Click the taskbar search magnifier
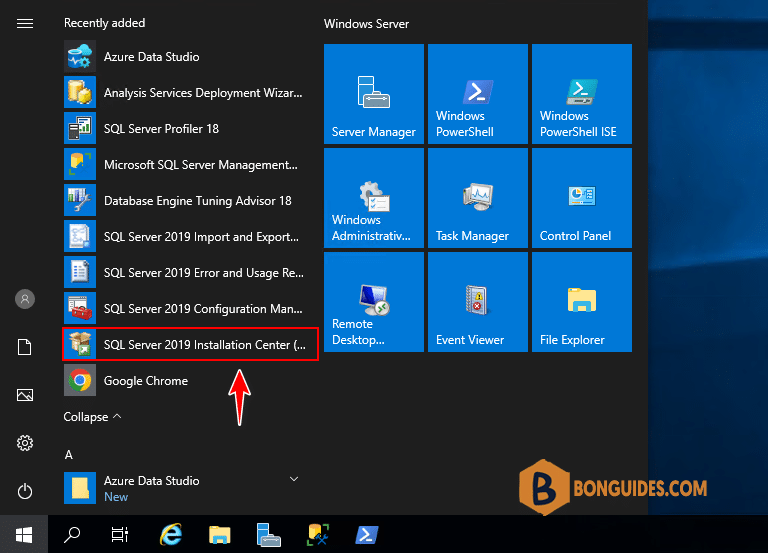The image size is (768, 553). (72, 534)
